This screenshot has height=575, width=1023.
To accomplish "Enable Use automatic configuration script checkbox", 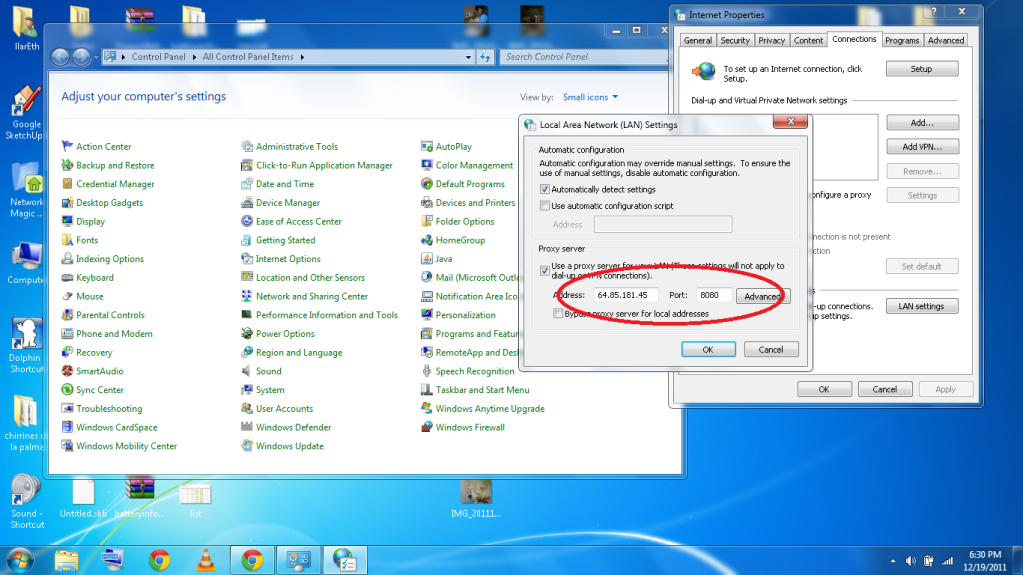I will pyautogui.click(x=545, y=206).
